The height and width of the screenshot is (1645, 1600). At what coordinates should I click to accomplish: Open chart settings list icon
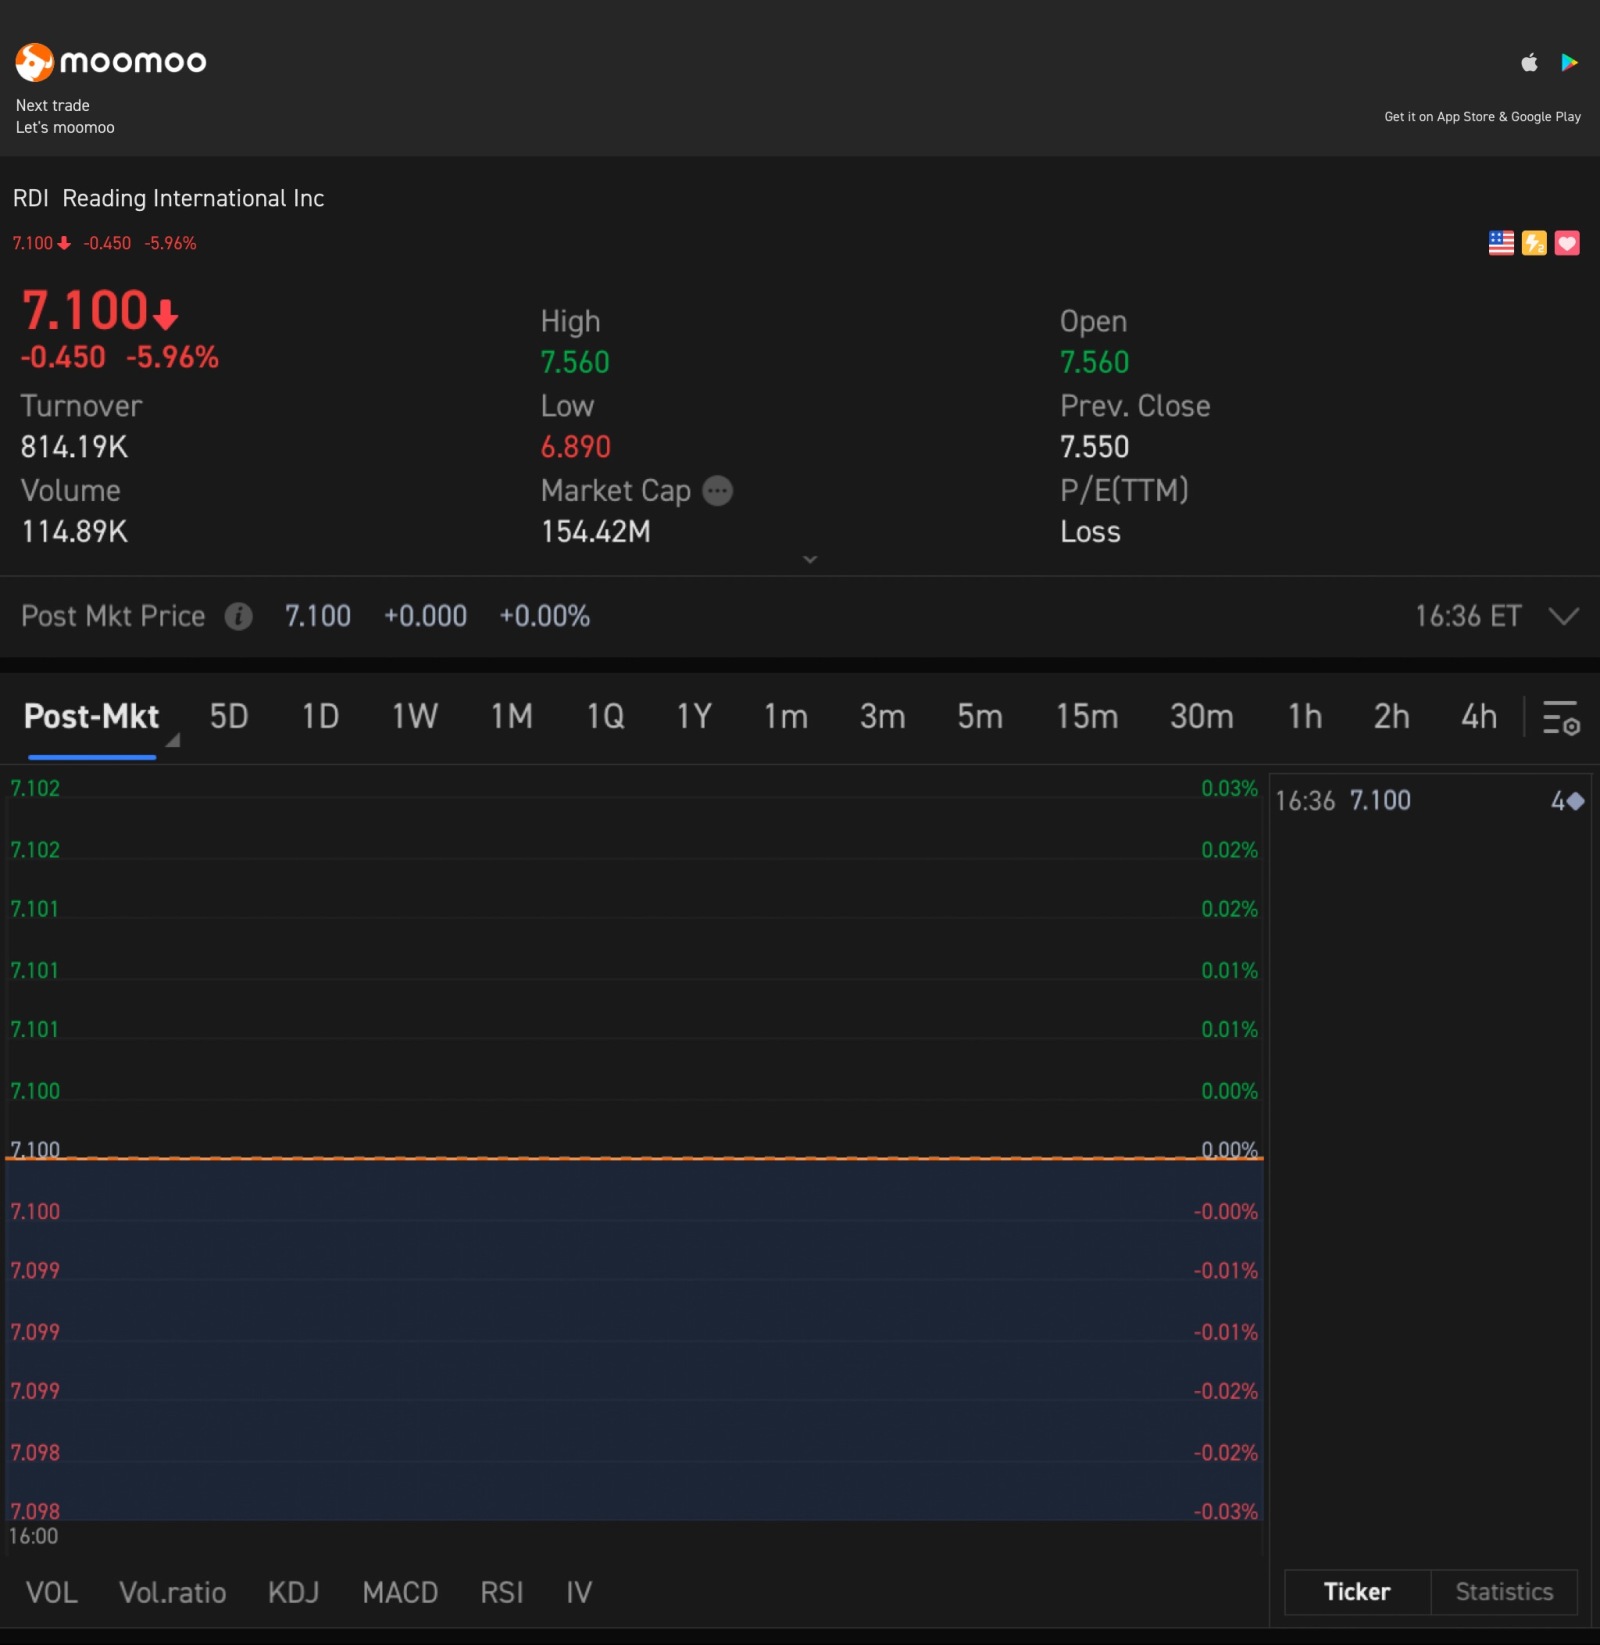pos(1560,717)
